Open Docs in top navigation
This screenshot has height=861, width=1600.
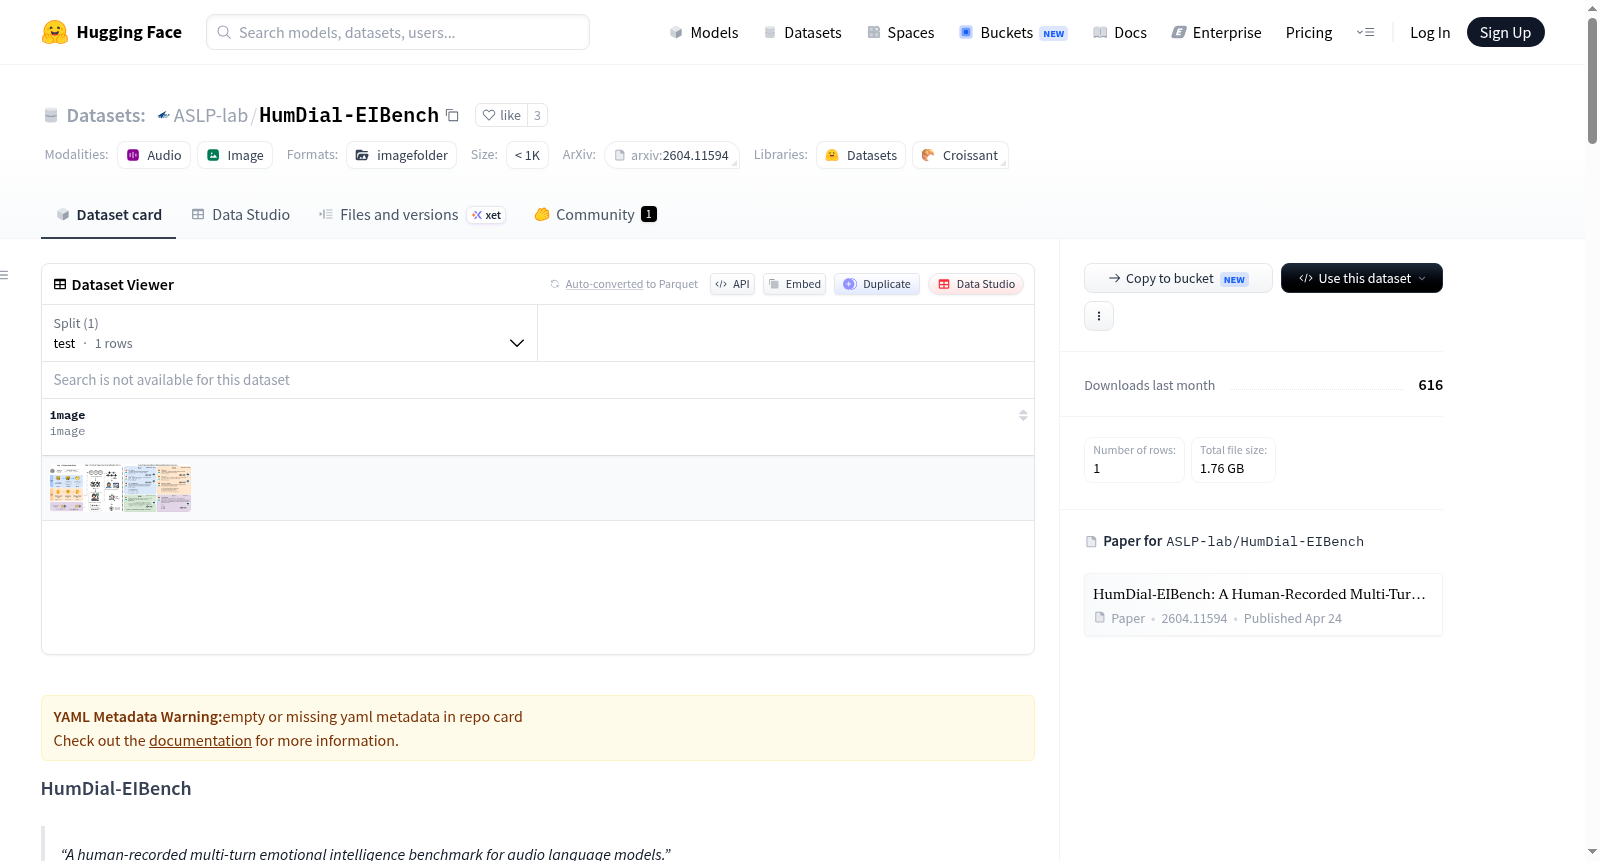point(1120,32)
